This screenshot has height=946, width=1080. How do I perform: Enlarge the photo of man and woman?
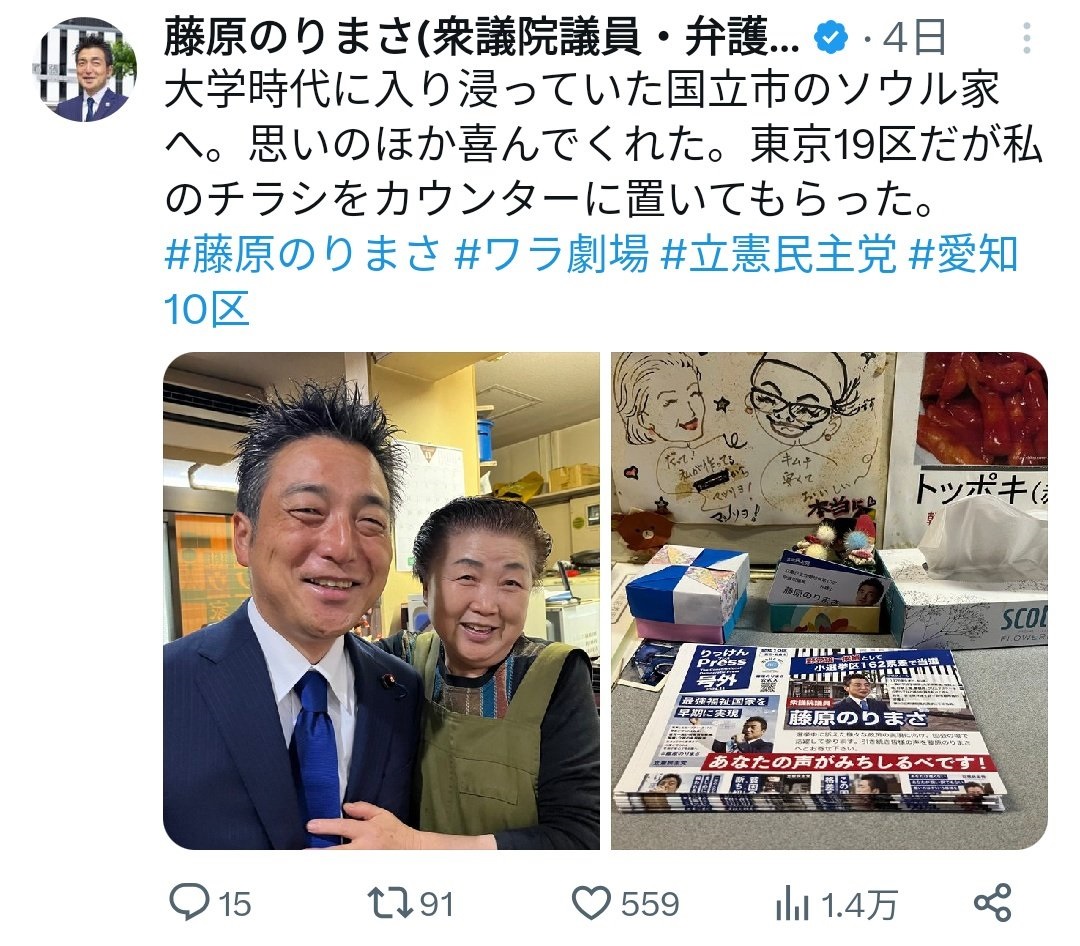(x=381, y=600)
